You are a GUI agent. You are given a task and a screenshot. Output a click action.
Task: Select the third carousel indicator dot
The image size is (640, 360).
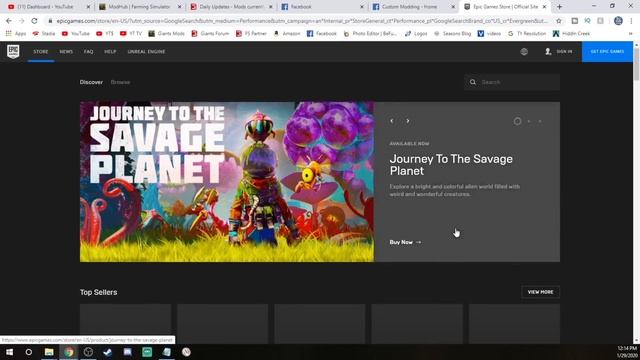(x=540, y=121)
